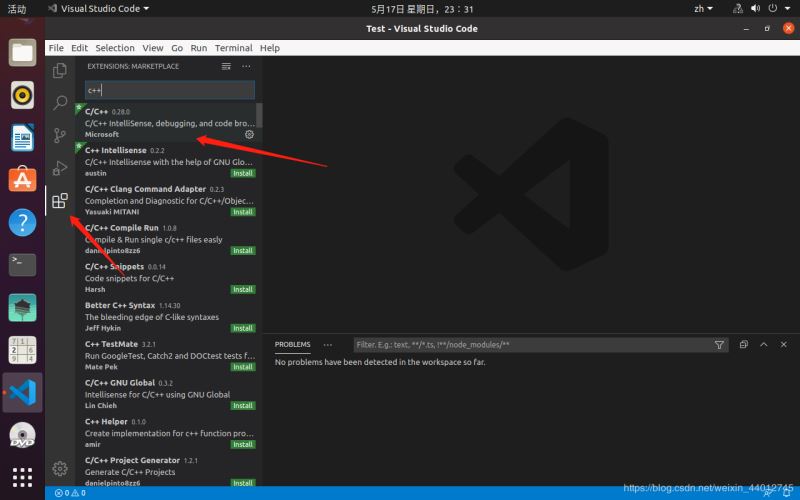Install the Better C++ Syntax extension

tap(243, 328)
